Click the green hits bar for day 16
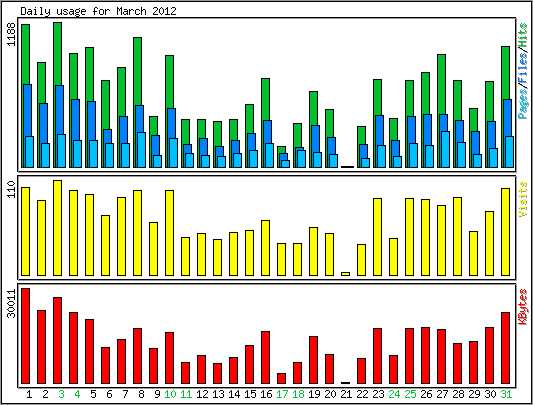533x405 pixels. [x=265, y=99]
